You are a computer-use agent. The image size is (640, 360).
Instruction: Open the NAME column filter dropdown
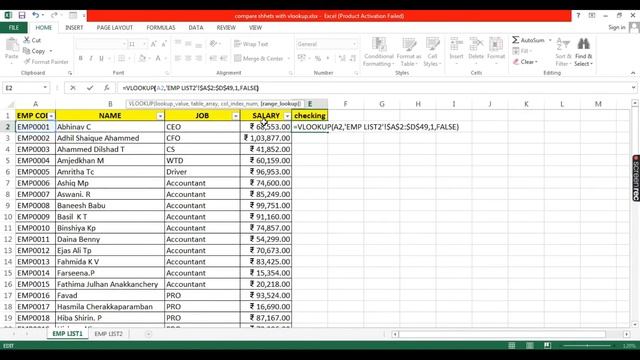click(160, 116)
